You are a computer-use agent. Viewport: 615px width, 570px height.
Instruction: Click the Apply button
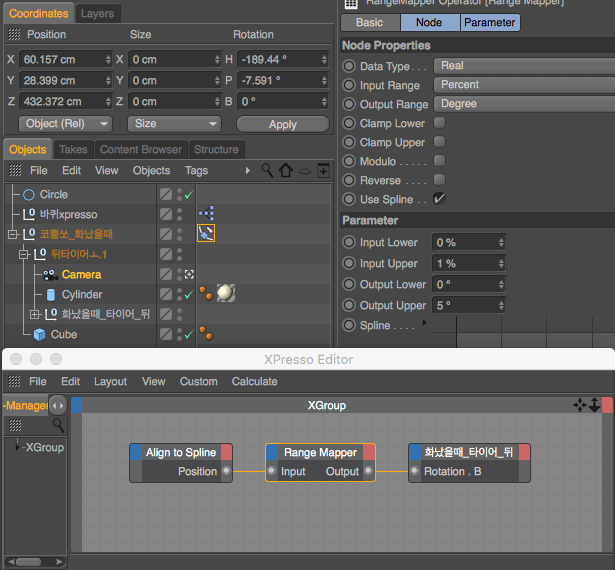click(x=283, y=124)
